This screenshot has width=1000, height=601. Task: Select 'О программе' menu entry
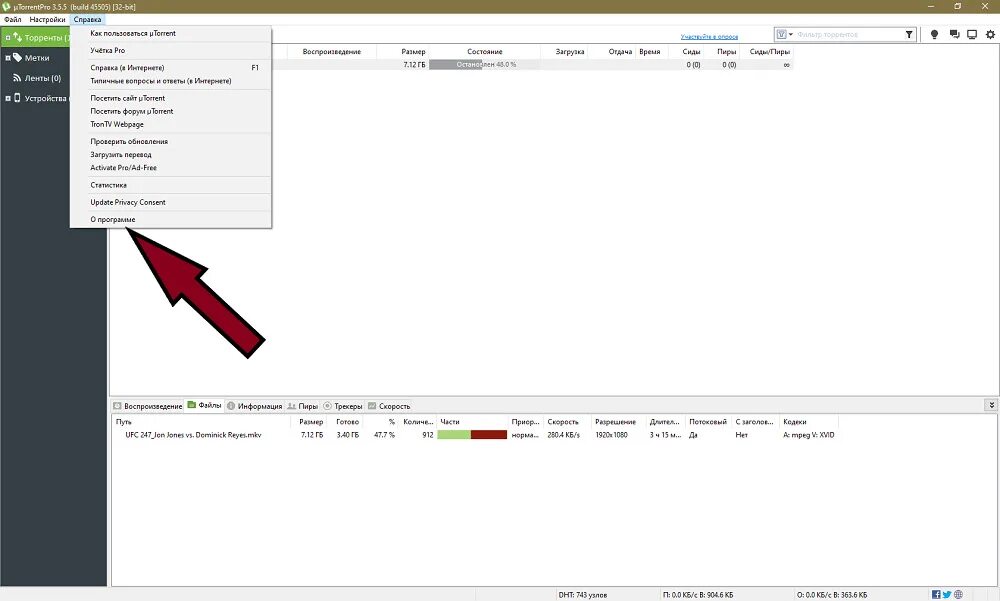tap(170, 219)
